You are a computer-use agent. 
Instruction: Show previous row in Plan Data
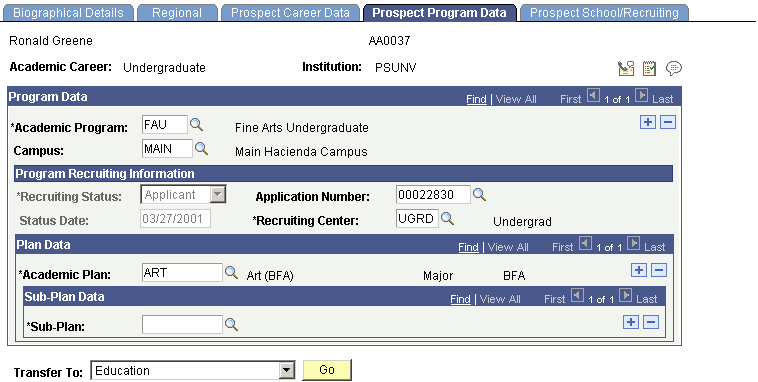[x=585, y=244]
